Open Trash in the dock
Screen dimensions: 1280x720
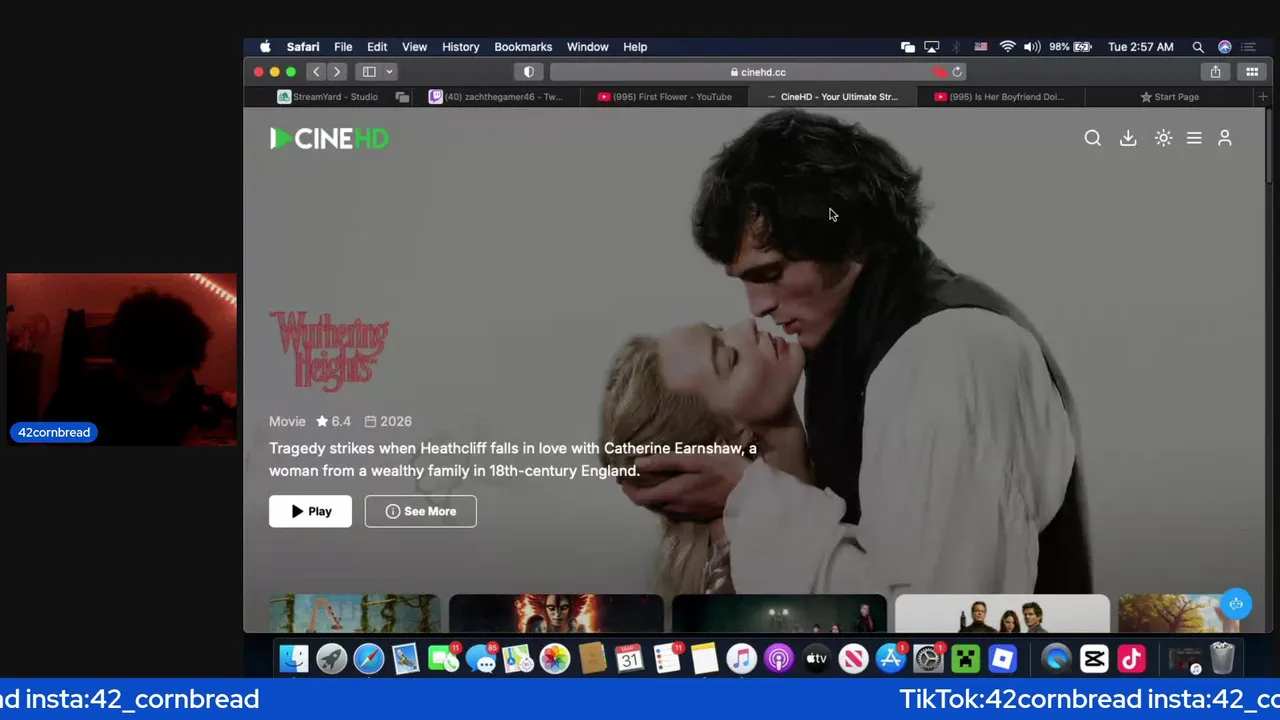point(1222,658)
